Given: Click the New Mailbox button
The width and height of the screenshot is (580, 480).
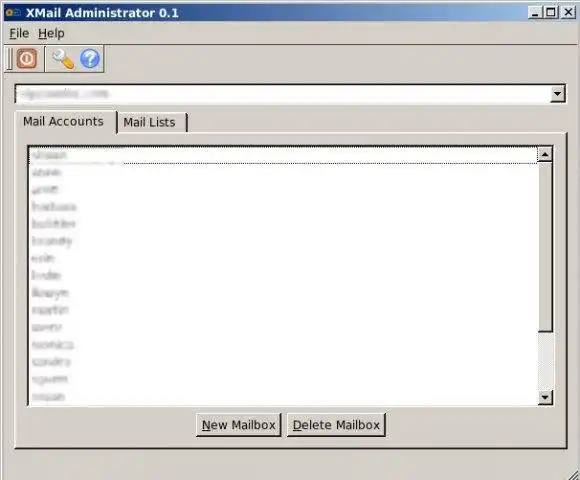Looking at the screenshot, I should click(x=239, y=425).
